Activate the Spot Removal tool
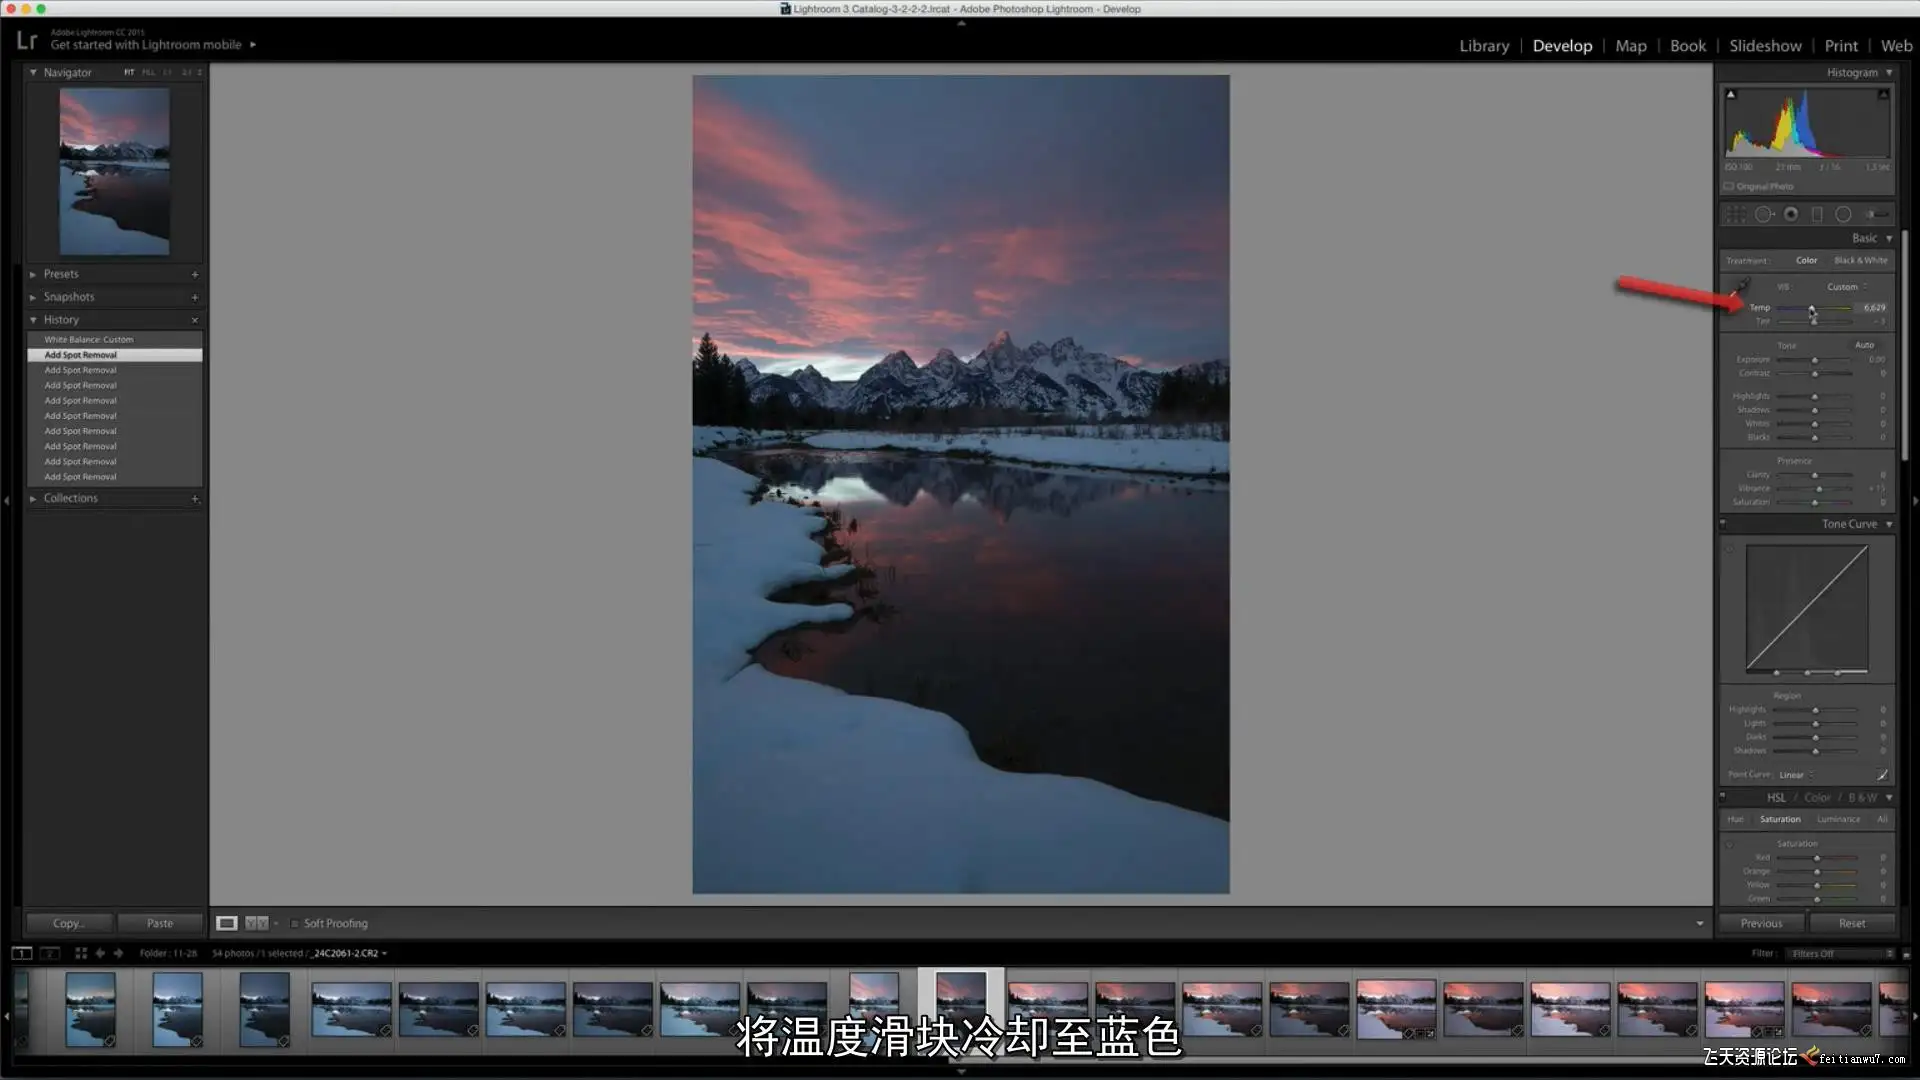The image size is (1920, 1080). point(1764,214)
